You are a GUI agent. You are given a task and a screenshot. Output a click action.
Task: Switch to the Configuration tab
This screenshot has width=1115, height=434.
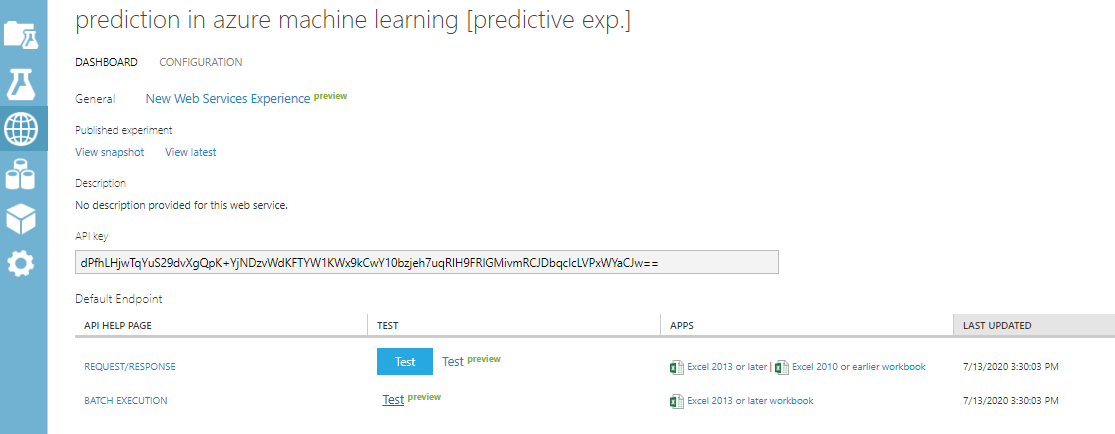pos(200,62)
